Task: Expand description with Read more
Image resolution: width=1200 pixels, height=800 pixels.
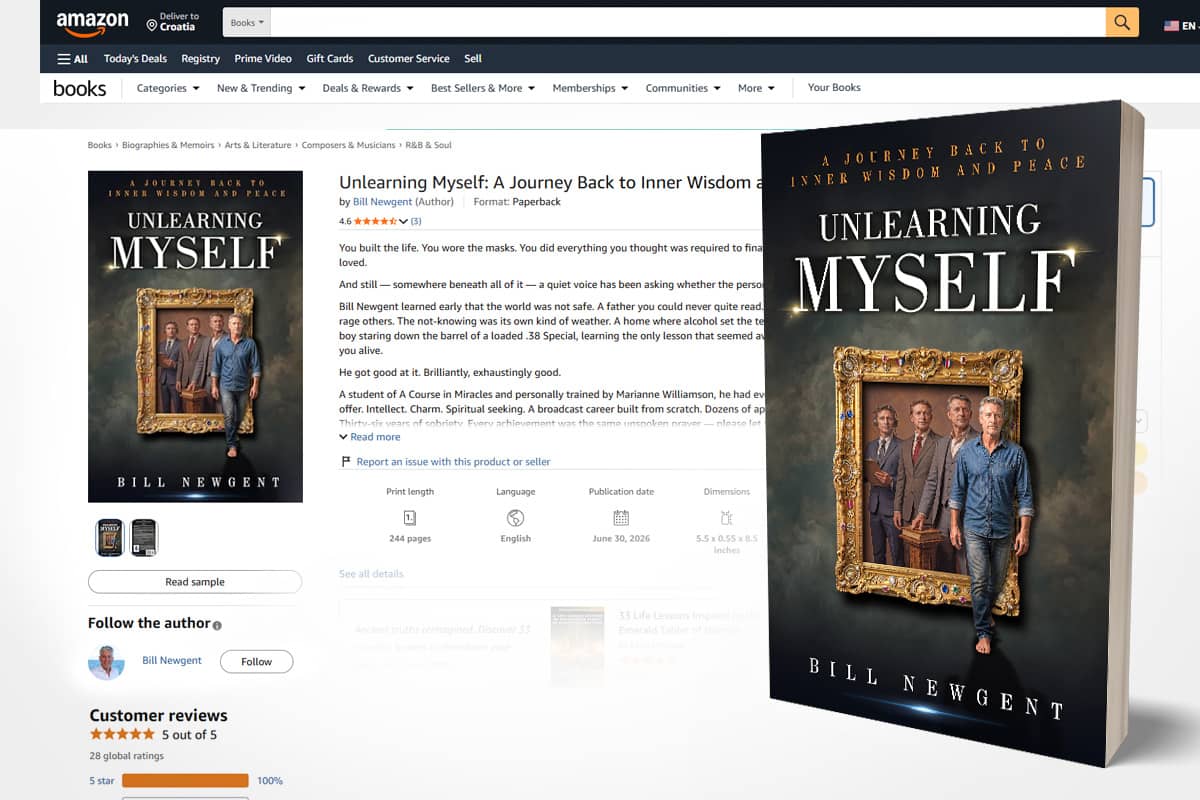Action: pos(370,437)
